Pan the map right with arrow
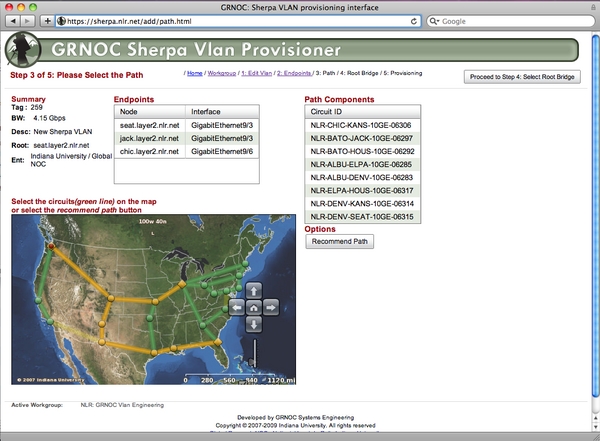 coord(271,307)
